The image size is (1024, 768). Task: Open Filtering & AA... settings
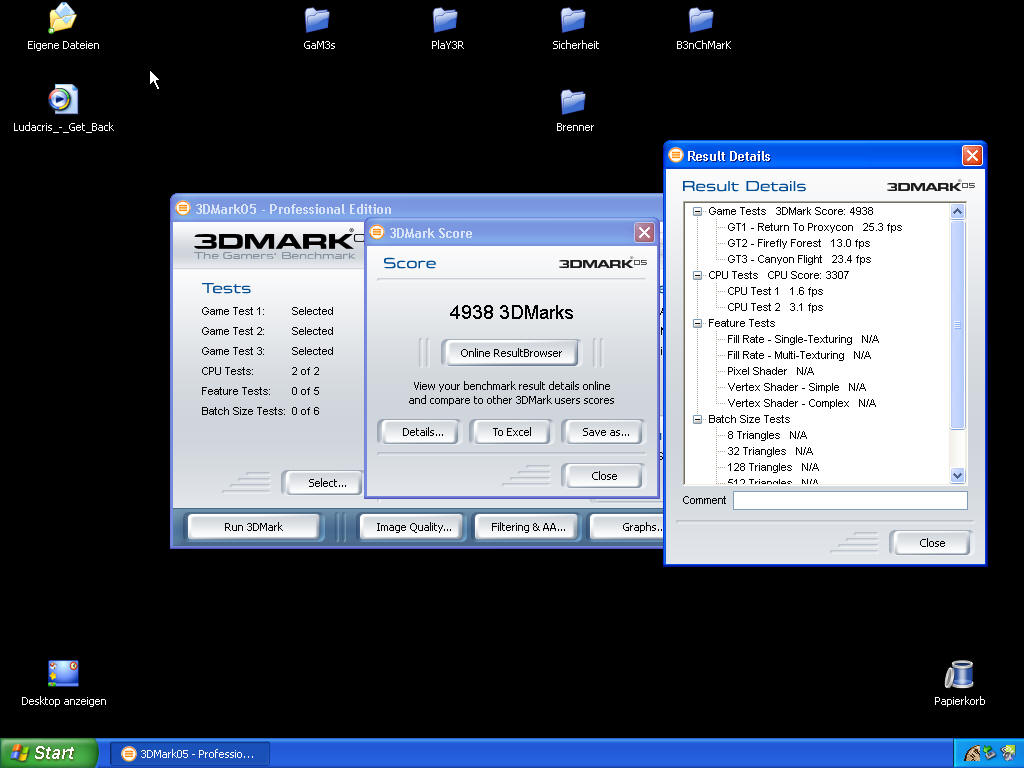click(528, 527)
